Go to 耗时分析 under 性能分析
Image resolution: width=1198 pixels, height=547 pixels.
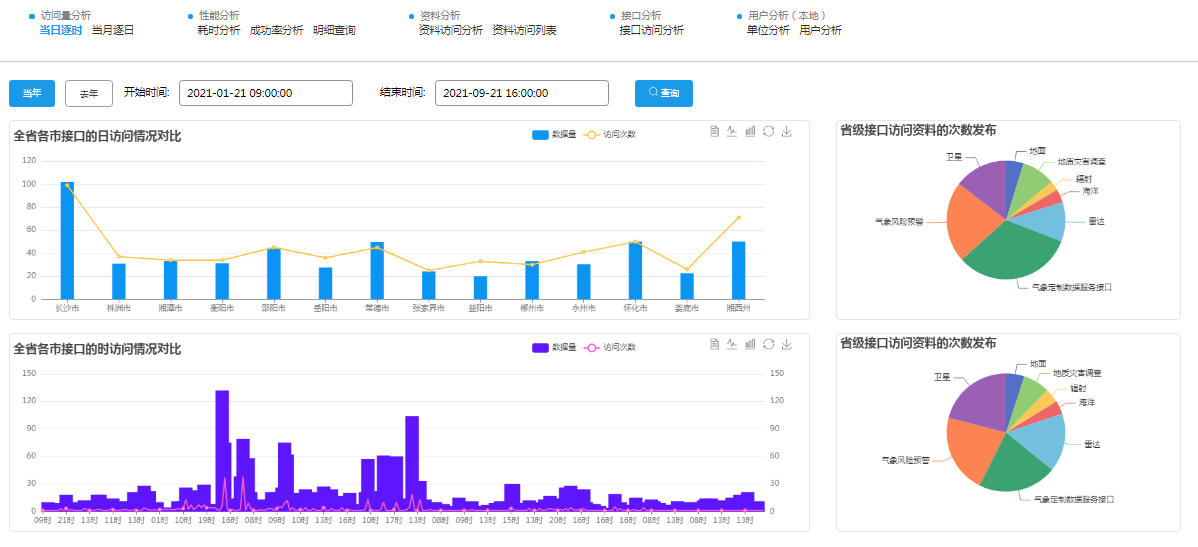(x=219, y=31)
